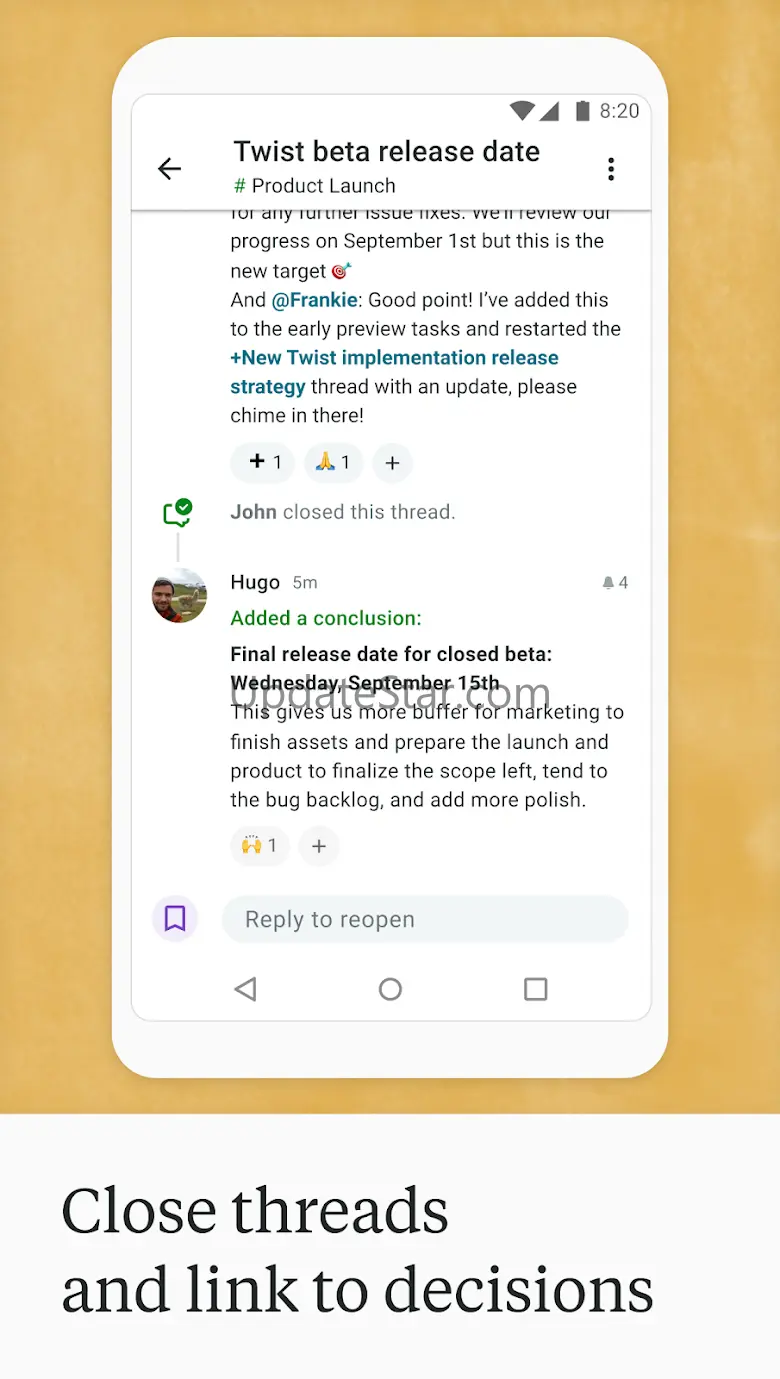
Task: Tap the back arrow in the header
Action: pos(170,169)
